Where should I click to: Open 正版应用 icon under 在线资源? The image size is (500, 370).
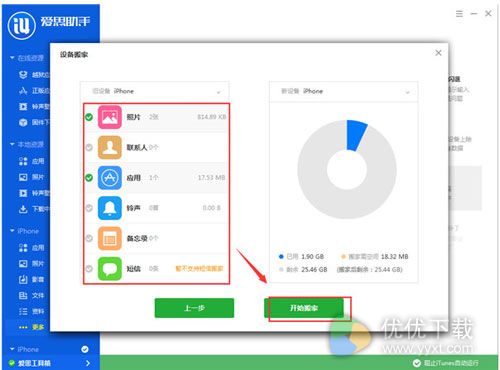[23, 91]
